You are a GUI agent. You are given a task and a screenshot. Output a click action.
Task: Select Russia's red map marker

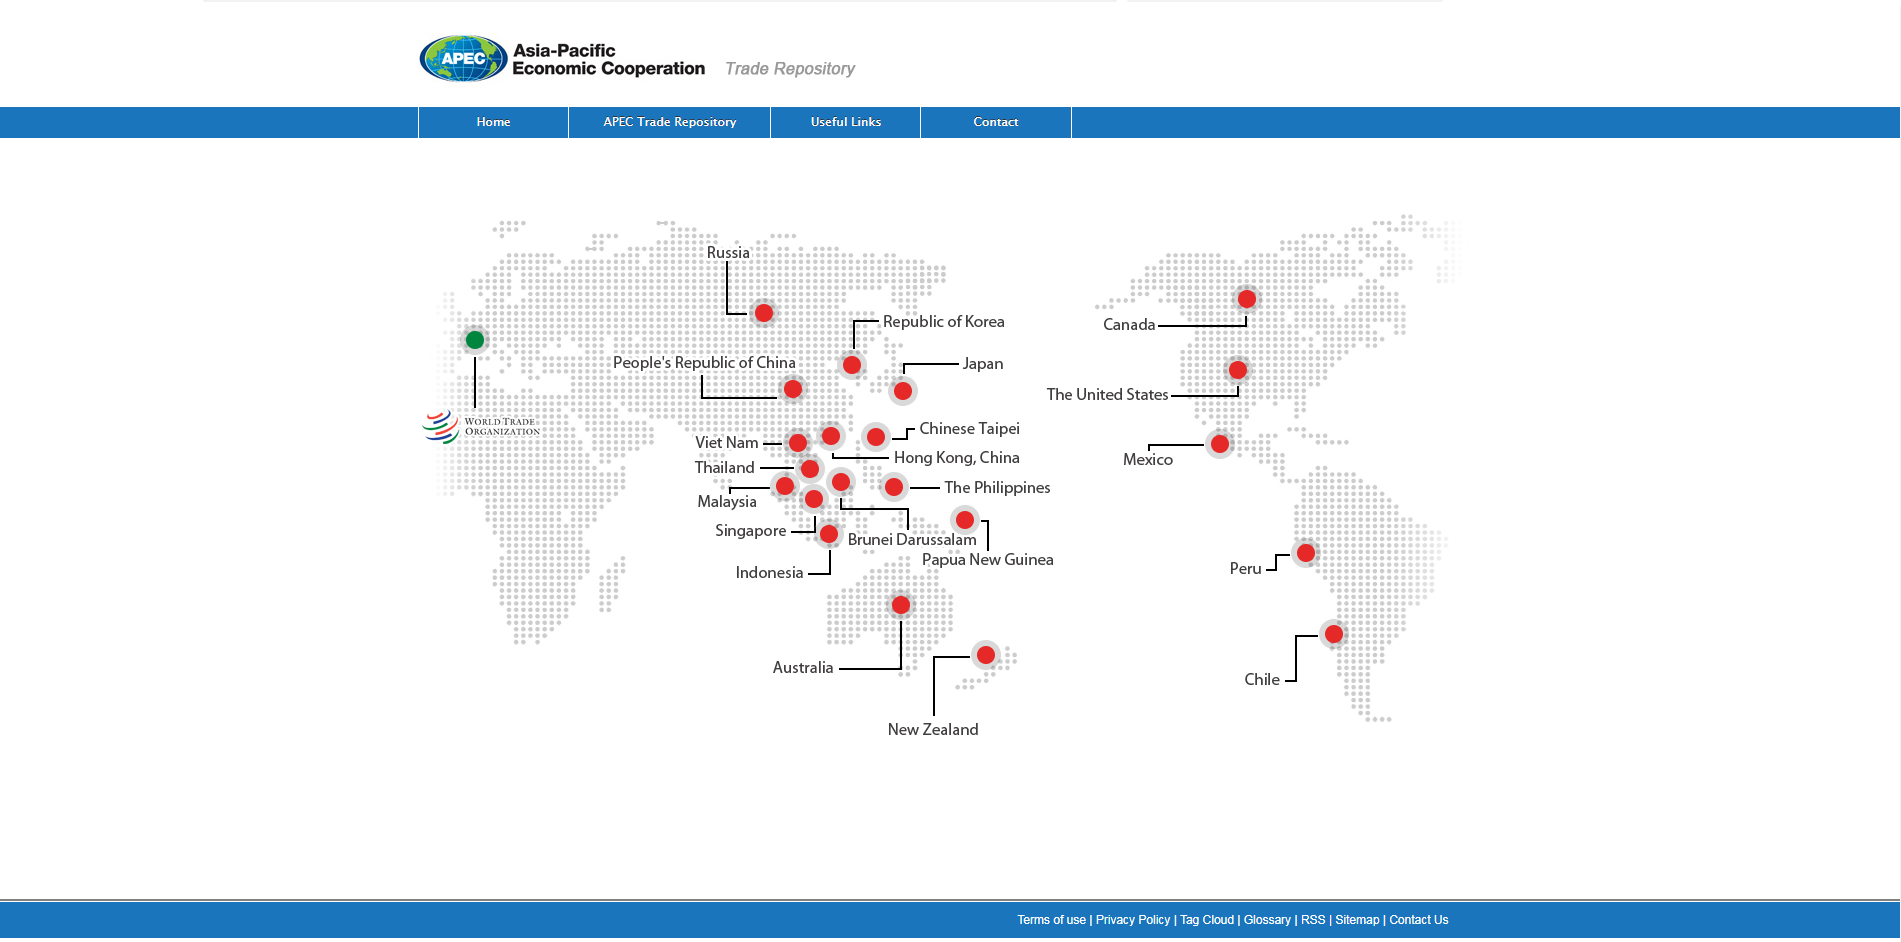click(x=764, y=313)
